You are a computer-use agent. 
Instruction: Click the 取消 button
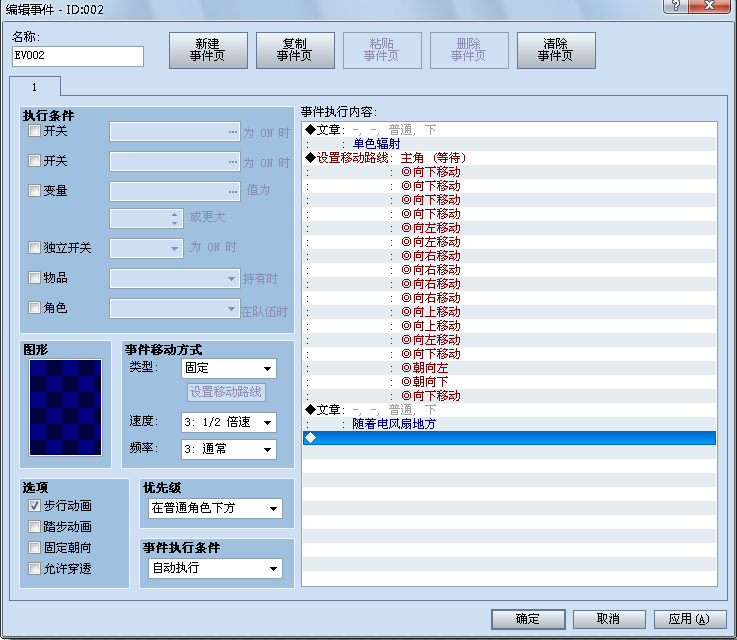[x=609, y=619]
